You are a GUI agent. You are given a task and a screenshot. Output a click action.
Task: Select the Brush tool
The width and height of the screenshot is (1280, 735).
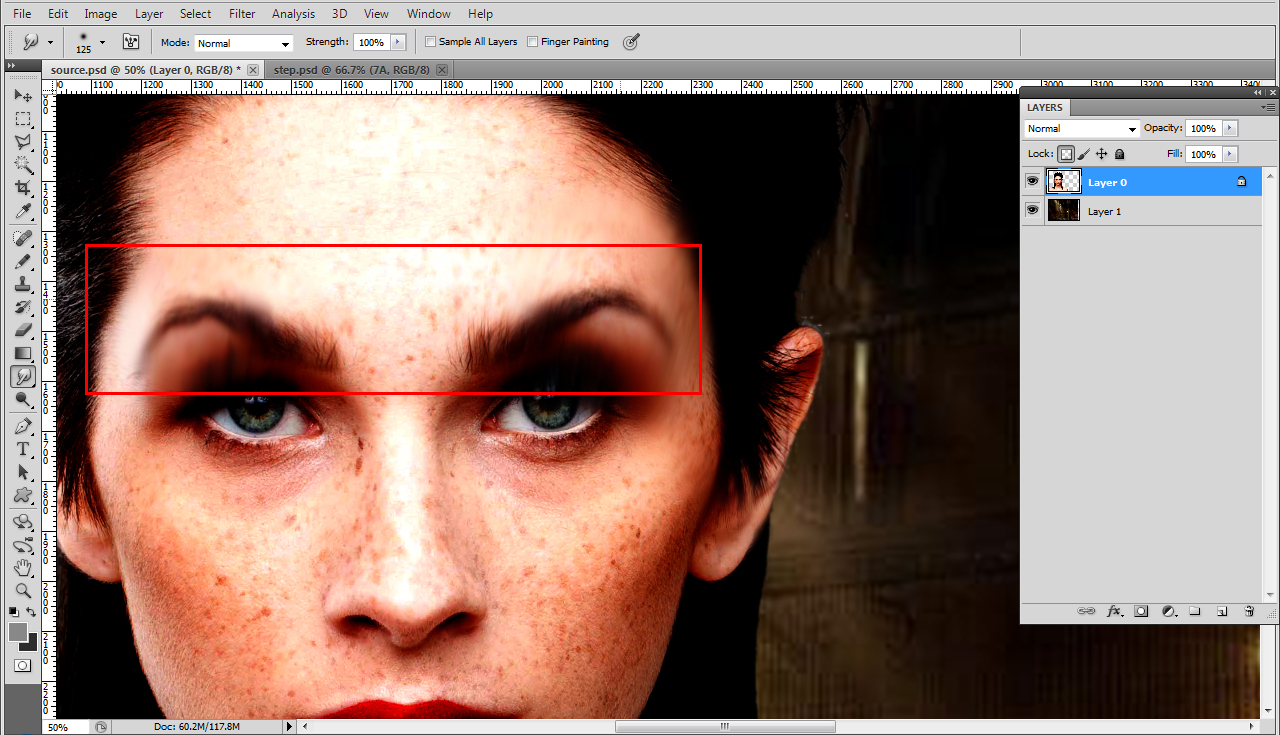pos(22,261)
